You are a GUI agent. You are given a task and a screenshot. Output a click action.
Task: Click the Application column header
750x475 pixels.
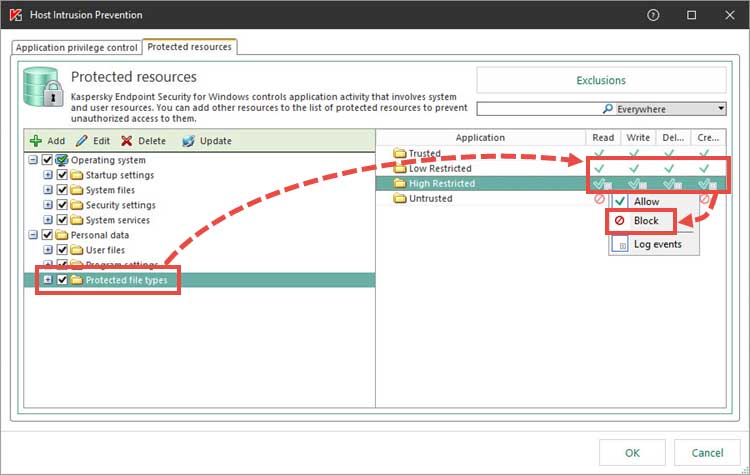pos(480,138)
